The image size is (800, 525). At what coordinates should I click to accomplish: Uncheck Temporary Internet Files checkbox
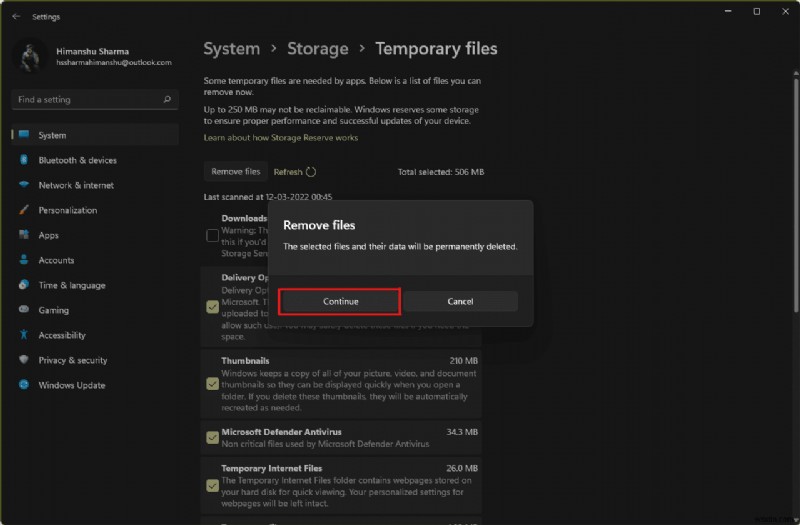(212, 486)
